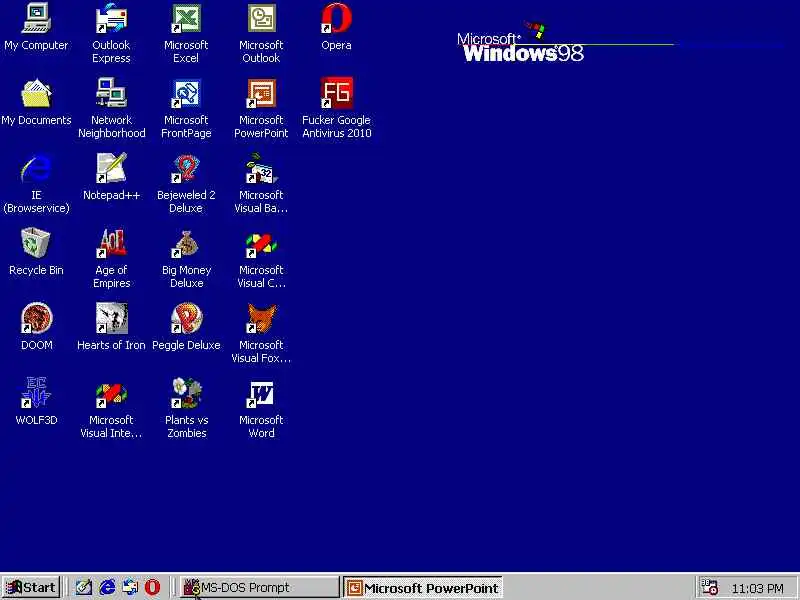This screenshot has width=800, height=600.
Task: Click the Task Scheduler system tray icon
Action: coord(709,587)
